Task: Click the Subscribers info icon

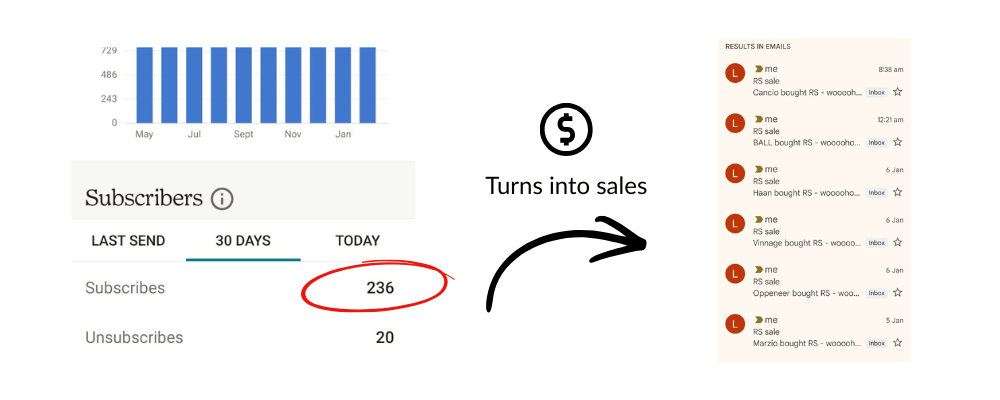Action: tap(222, 199)
